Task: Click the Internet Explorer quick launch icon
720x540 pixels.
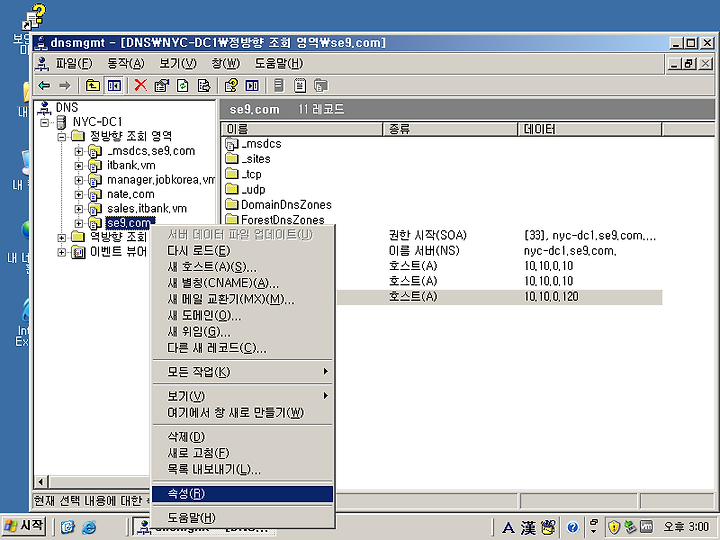Action: pos(89,527)
